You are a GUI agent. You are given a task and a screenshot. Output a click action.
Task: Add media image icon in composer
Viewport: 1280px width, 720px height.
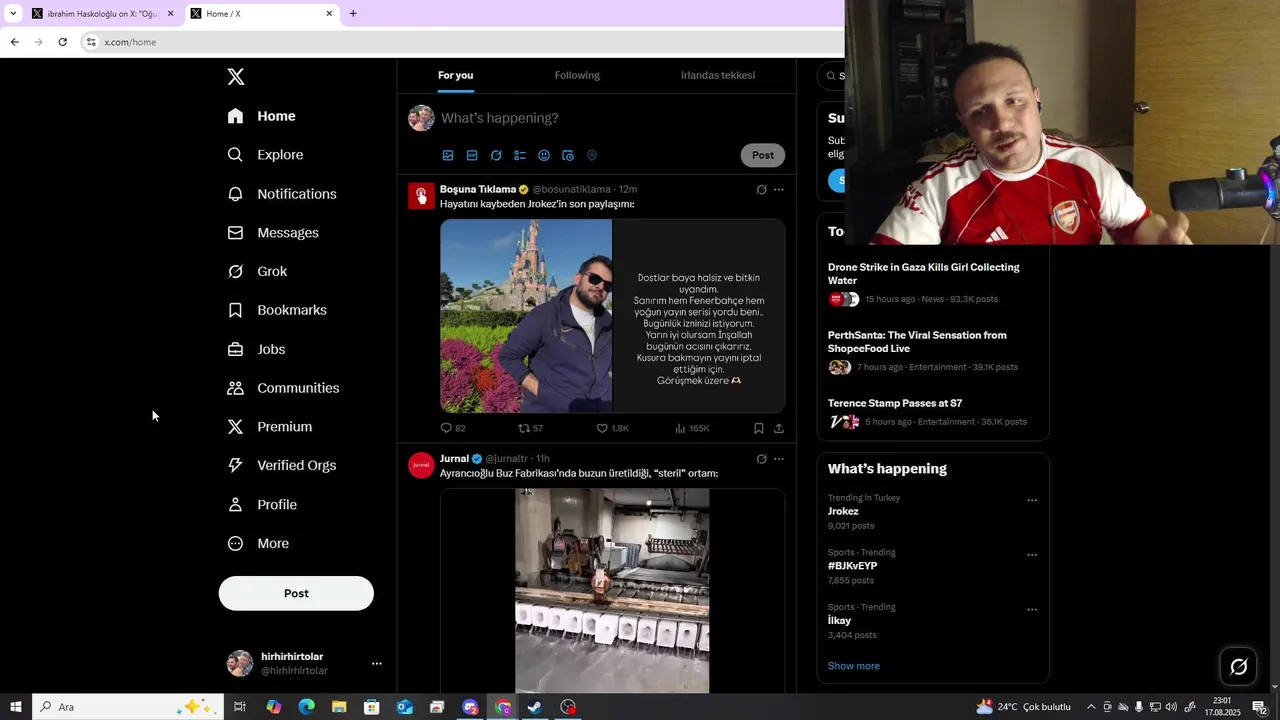448,155
